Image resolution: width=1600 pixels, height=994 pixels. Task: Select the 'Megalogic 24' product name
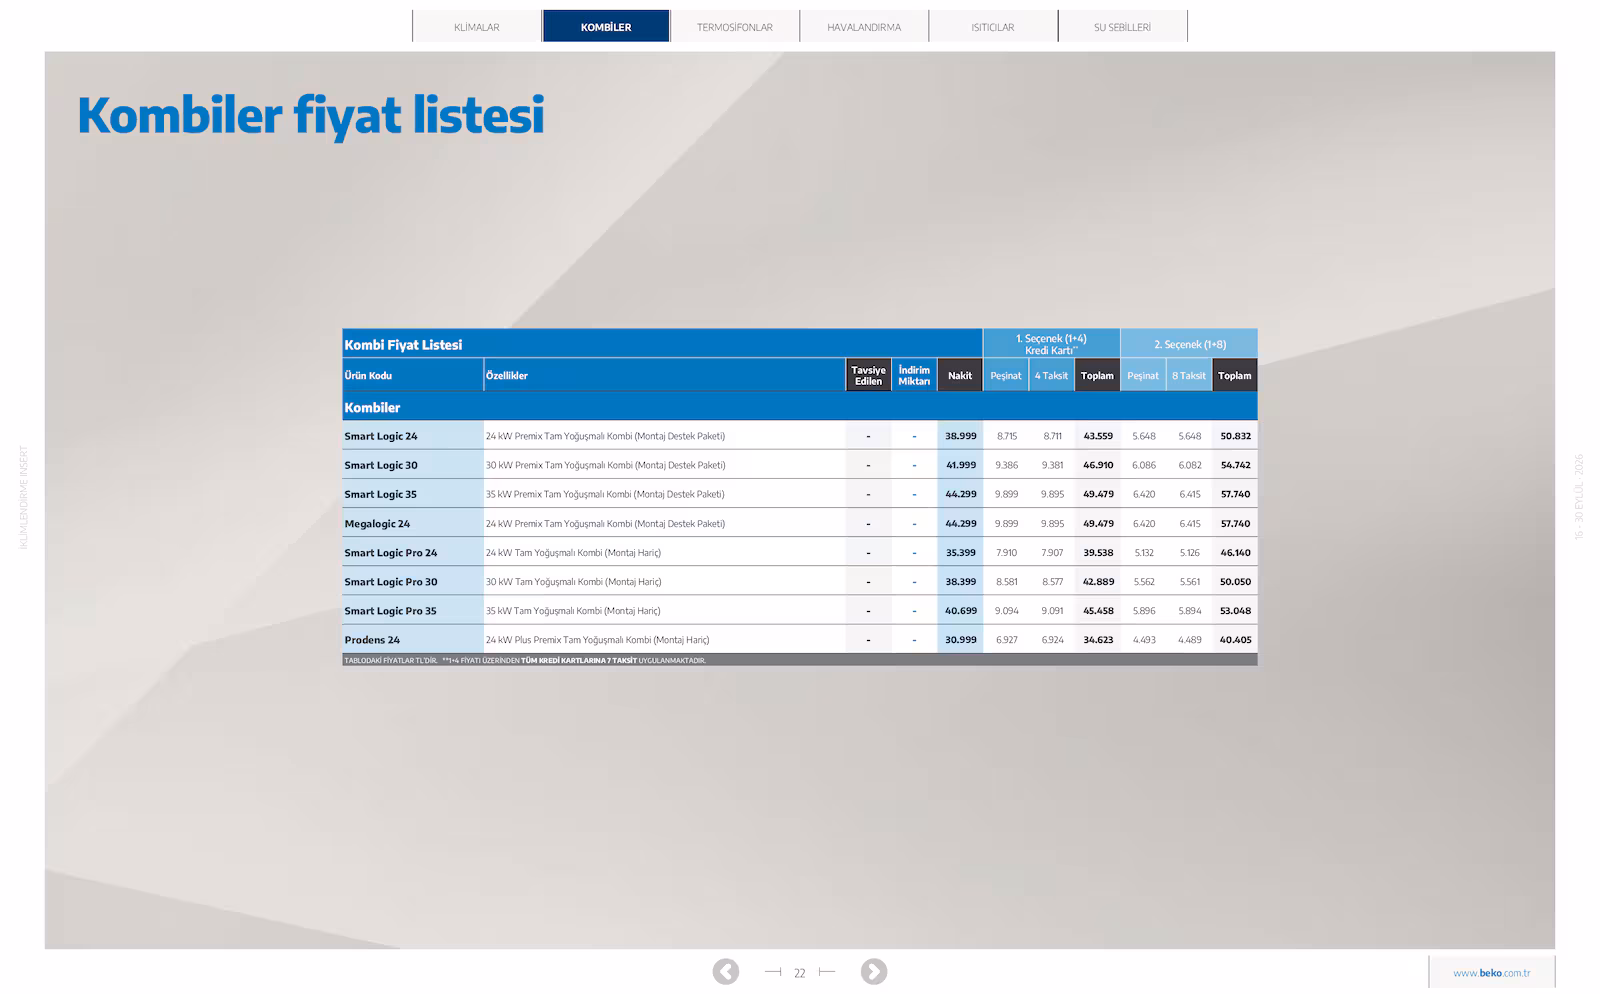click(x=377, y=524)
